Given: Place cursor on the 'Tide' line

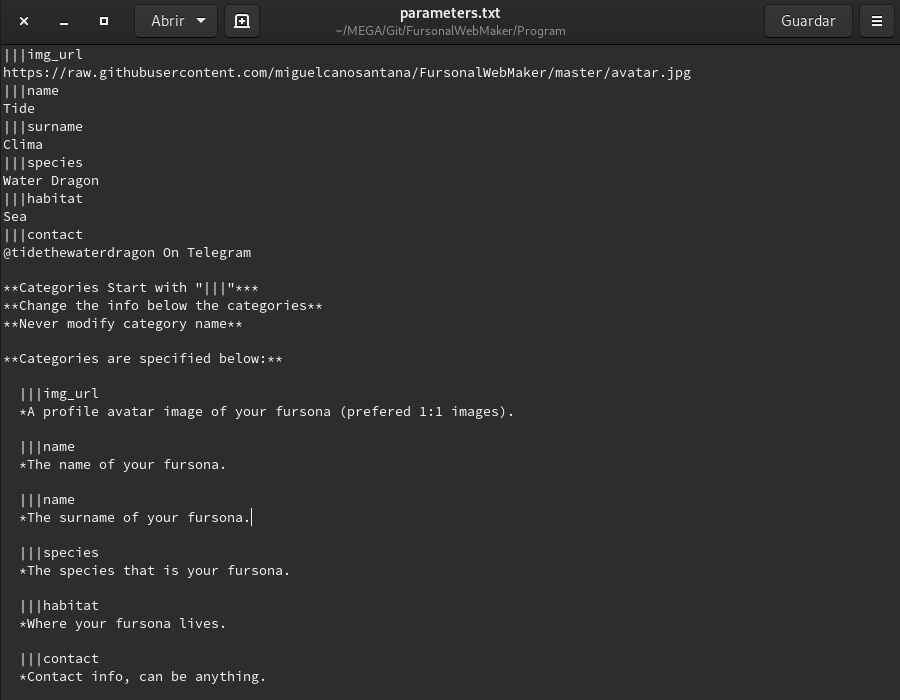Looking at the screenshot, I should 19,108.
